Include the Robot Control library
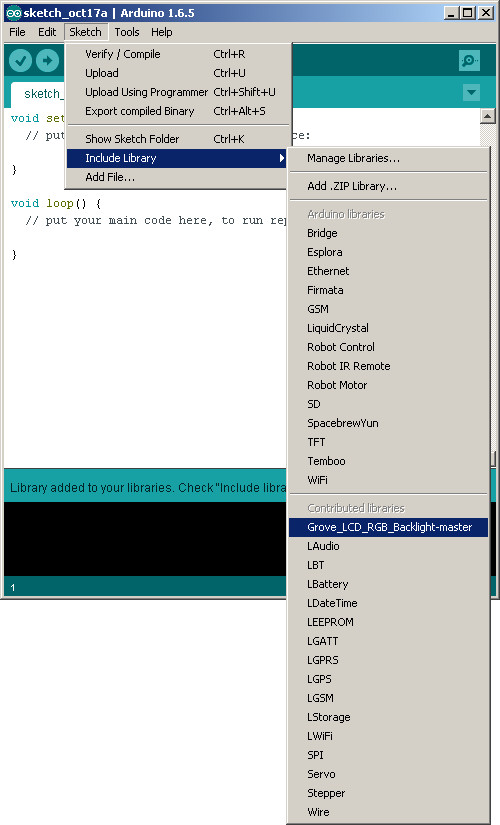This screenshot has width=500, height=825. 388,347
